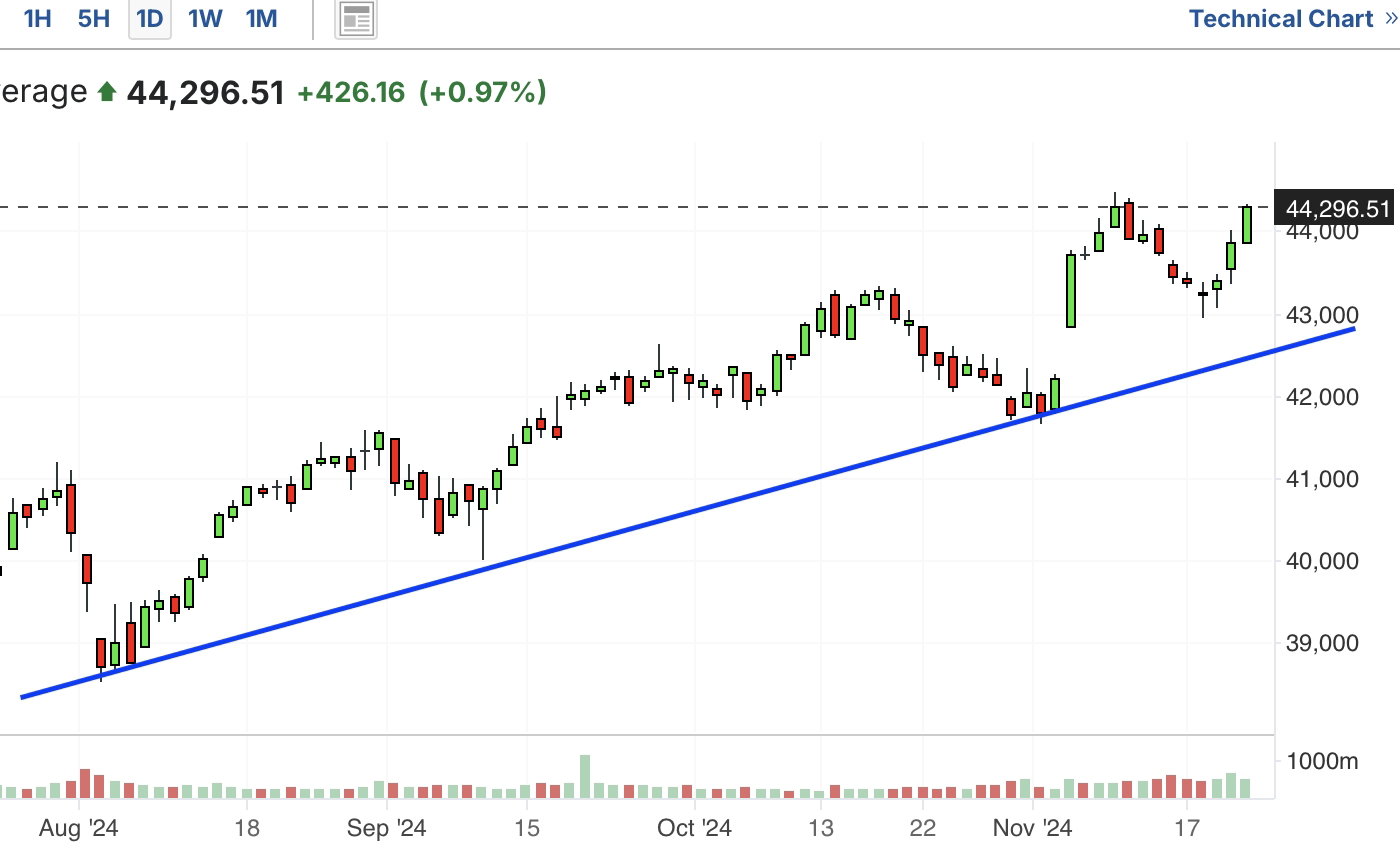
Task: Click the Aug '24 date label
Action: pyautogui.click(x=79, y=829)
